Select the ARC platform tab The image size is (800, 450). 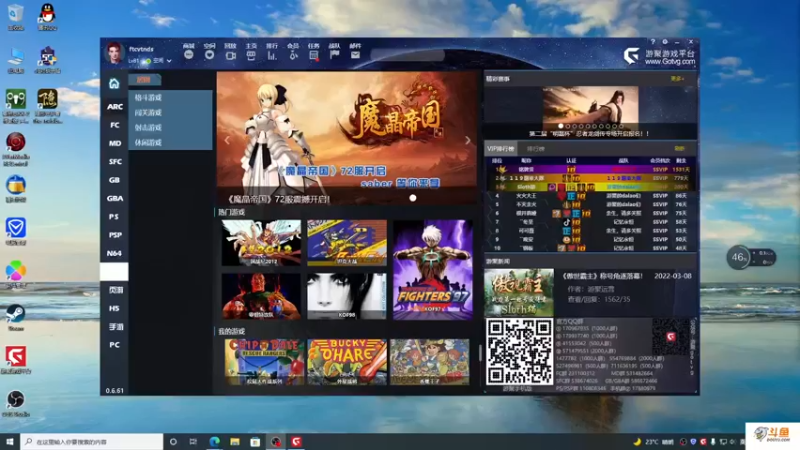114,107
